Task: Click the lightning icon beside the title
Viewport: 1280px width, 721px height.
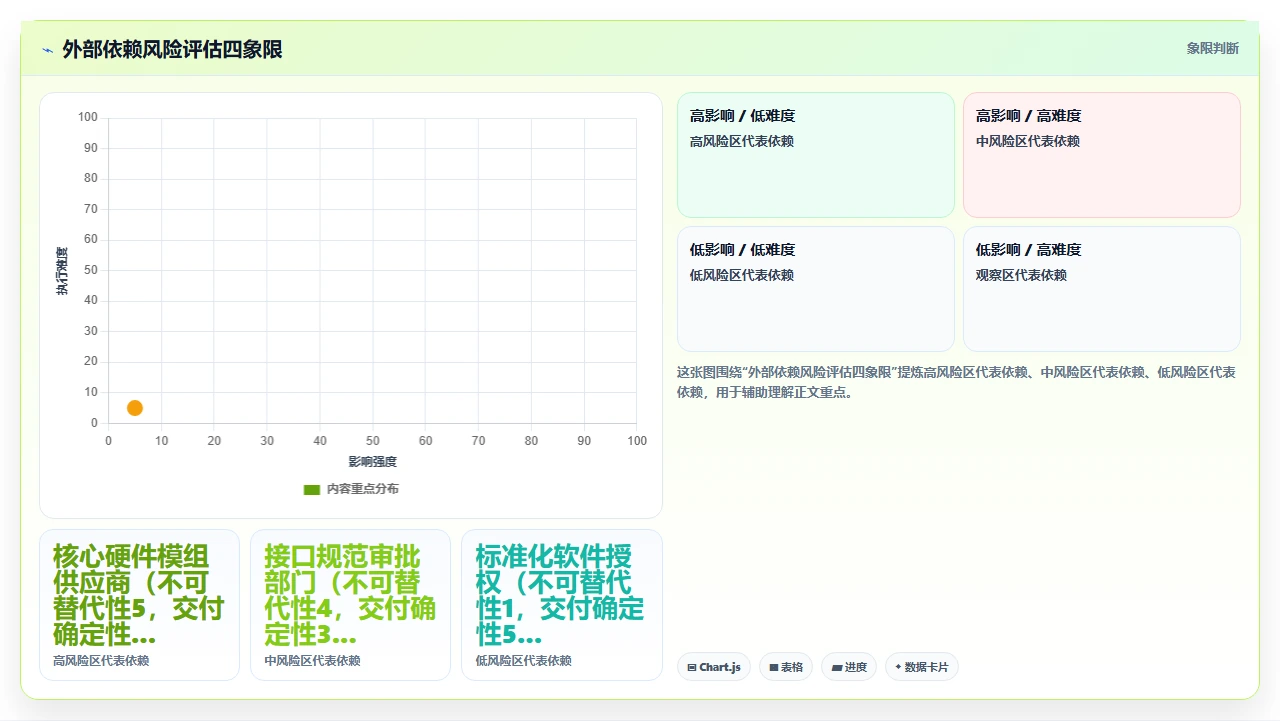Action: (48, 49)
